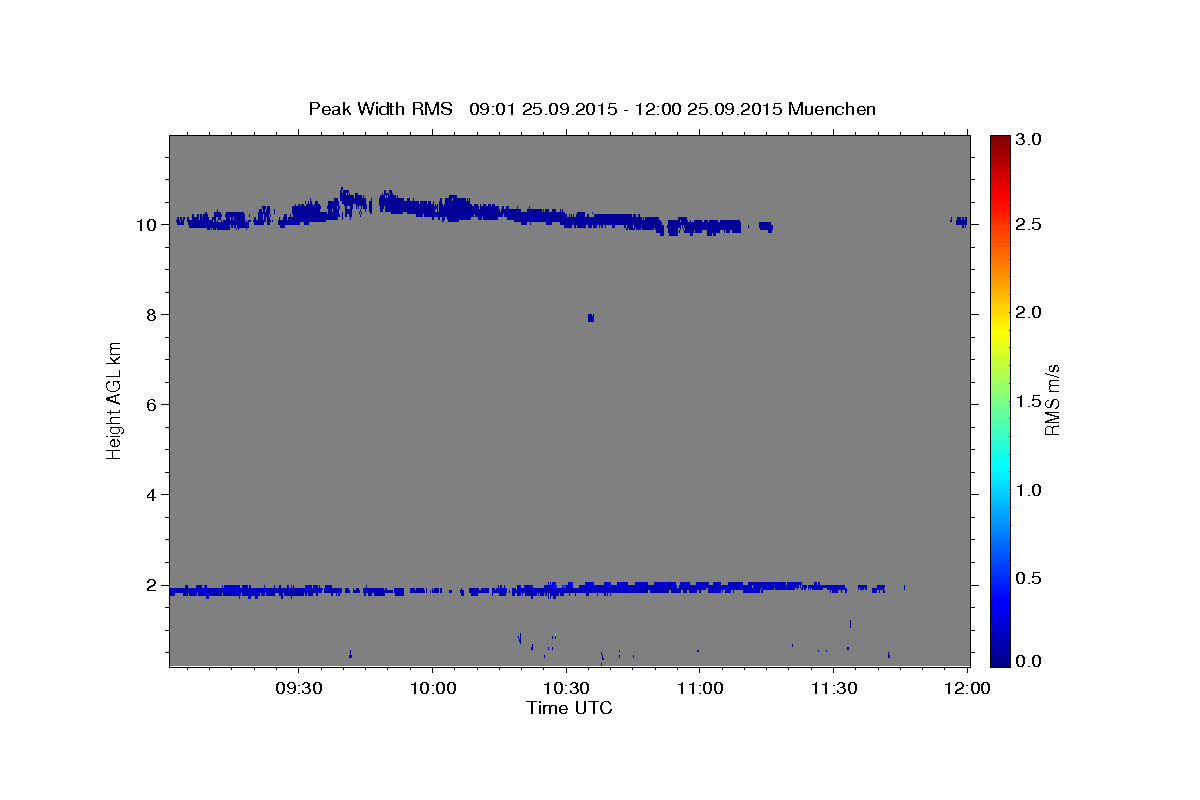Click the 11:30 time tick label
Screen dimensions: 1200x800
point(833,689)
